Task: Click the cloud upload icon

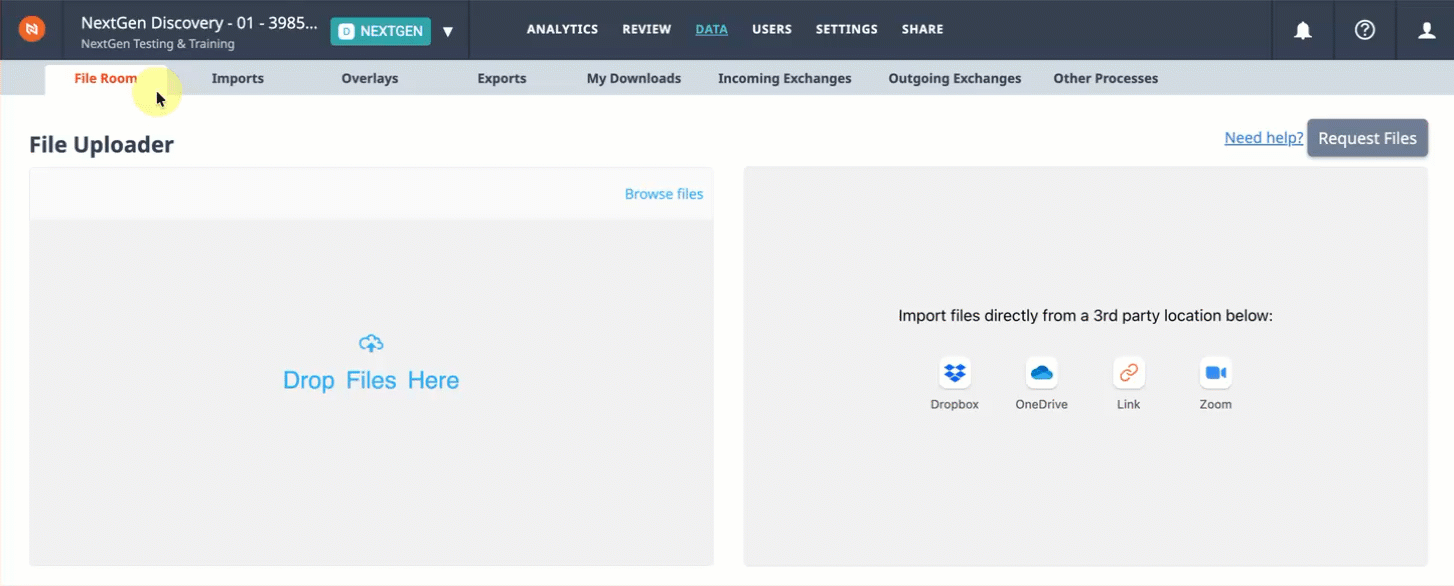Action: 371,344
